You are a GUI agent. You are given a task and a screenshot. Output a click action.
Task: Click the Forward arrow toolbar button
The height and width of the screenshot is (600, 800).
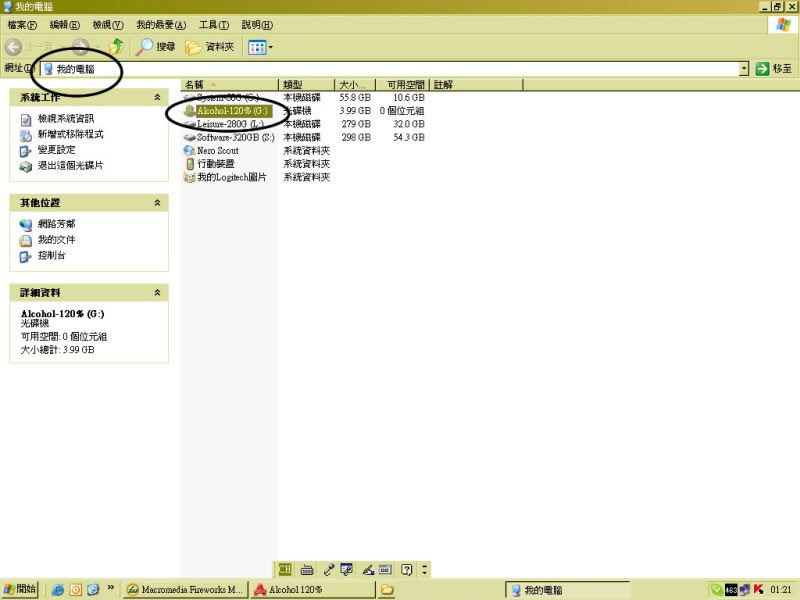pyautogui.click(x=80, y=47)
